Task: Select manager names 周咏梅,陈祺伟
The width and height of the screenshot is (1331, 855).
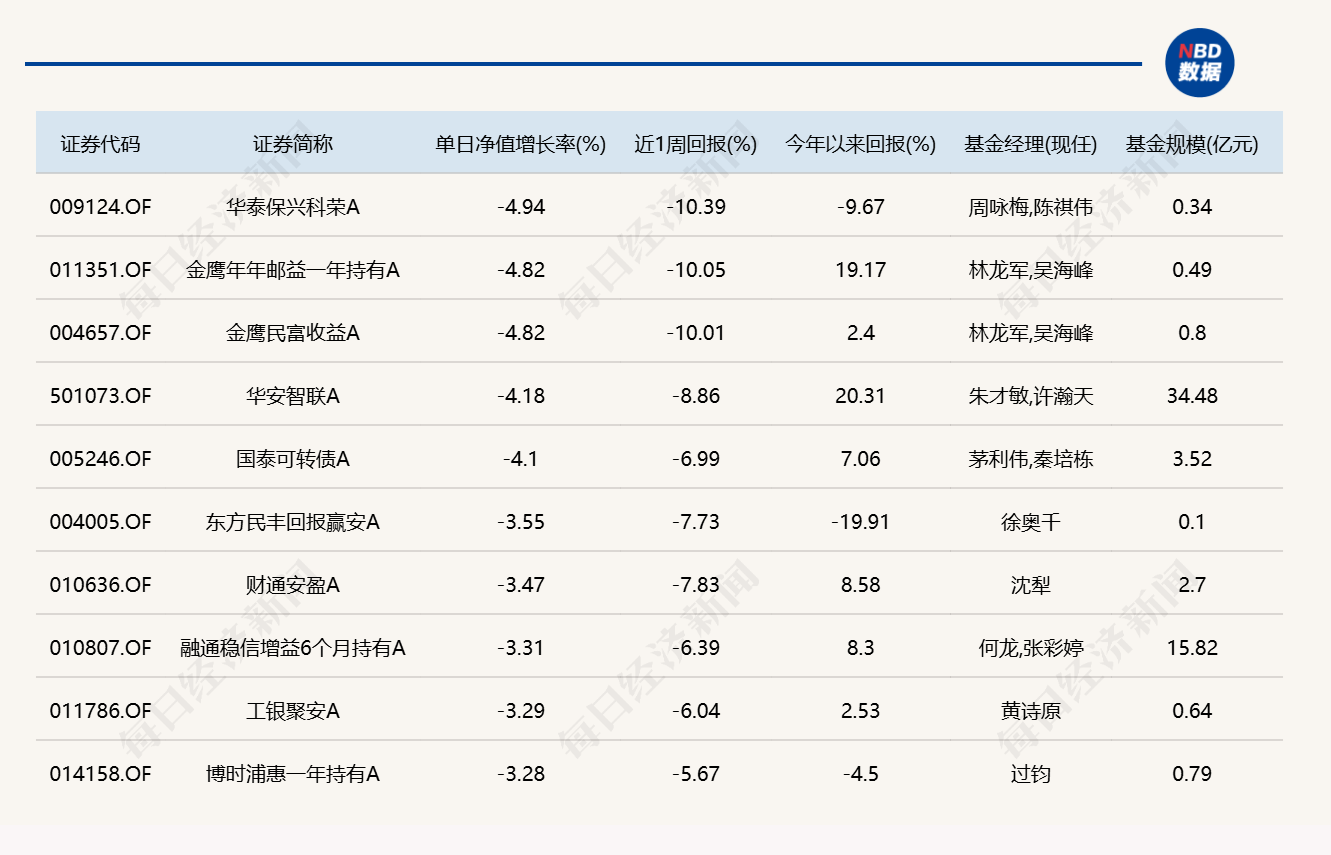Action: point(1031,207)
